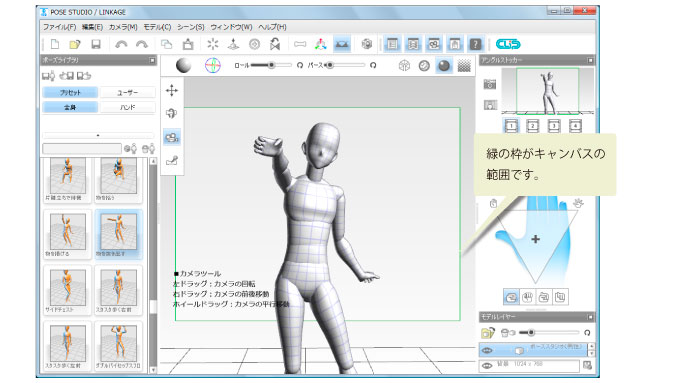Click the radiating dashes toolbar icon
695x383 pixels.
pyautogui.click(x=213, y=44)
